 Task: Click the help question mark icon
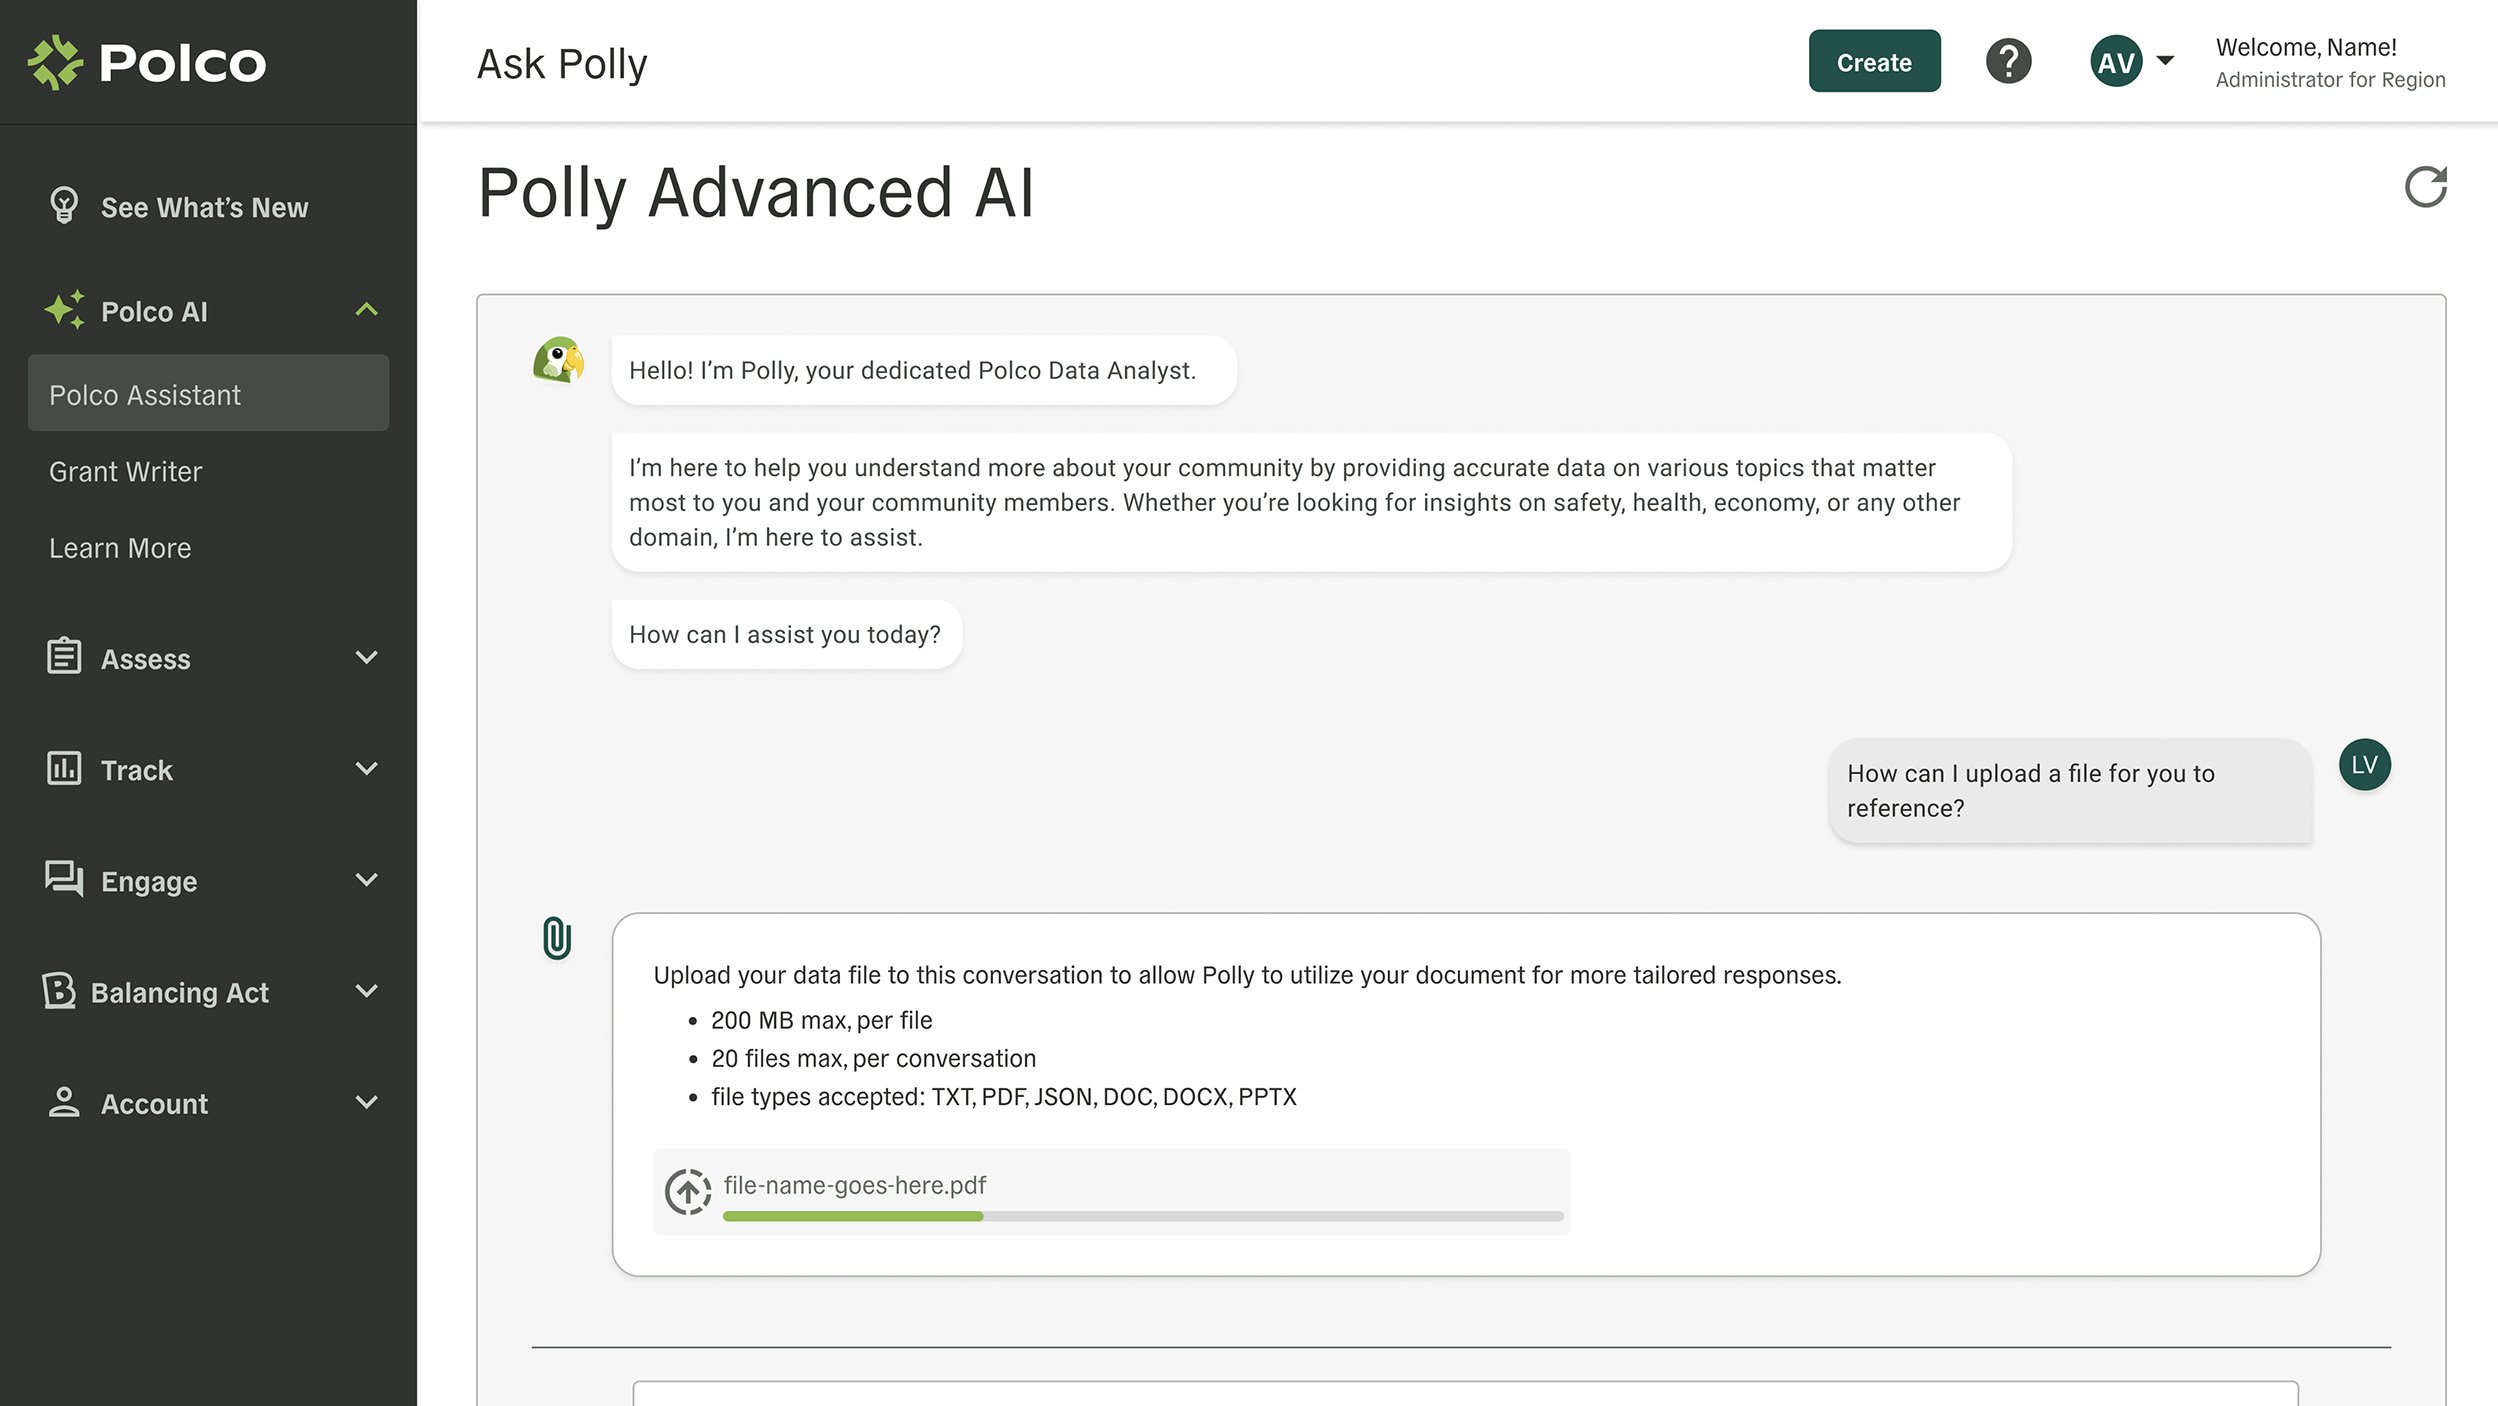[2008, 61]
